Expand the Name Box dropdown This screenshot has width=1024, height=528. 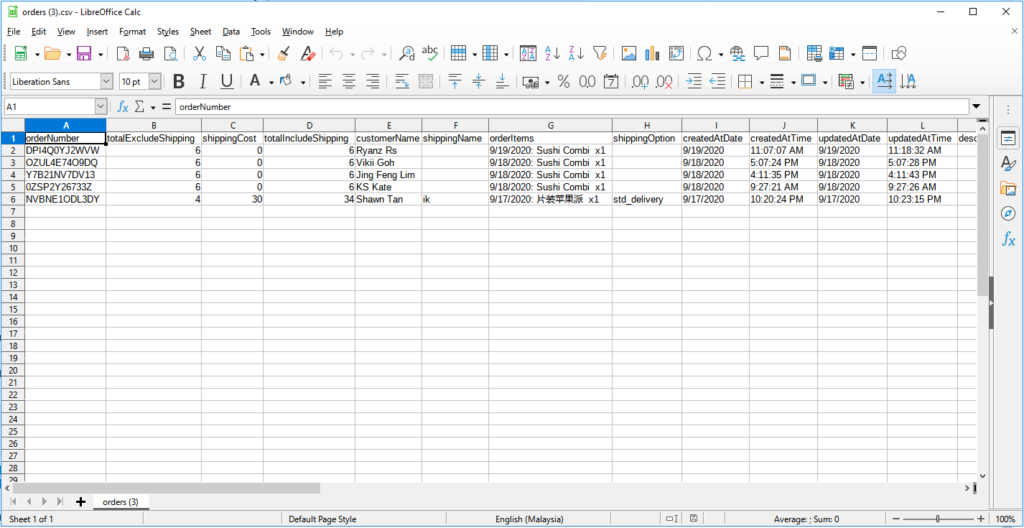click(x=101, y=107)
